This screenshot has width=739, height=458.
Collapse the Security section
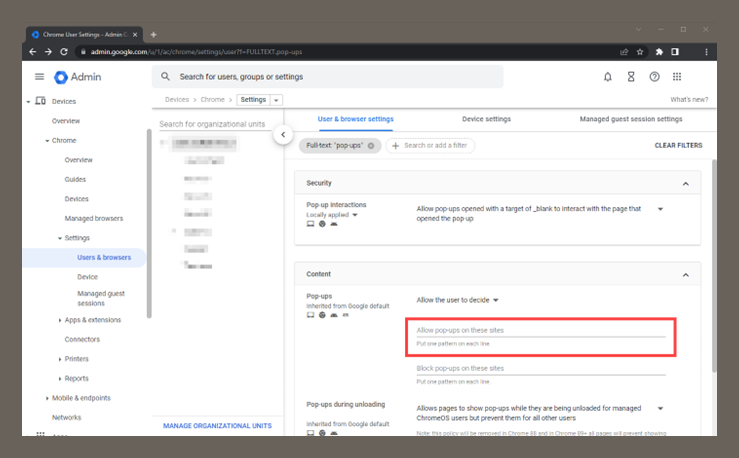click(685, 184)
